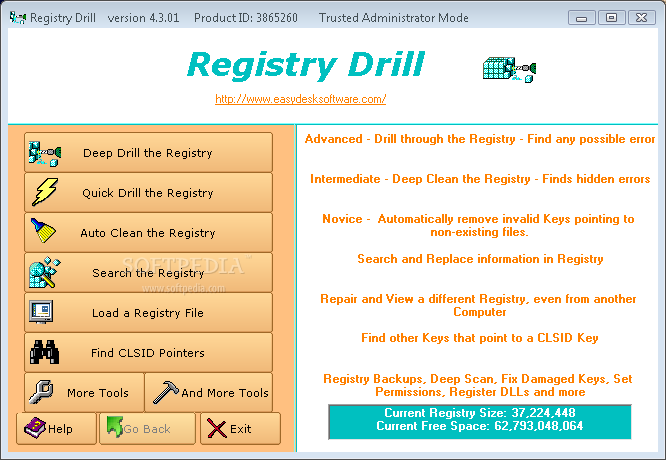
Task: Click the computer monitor Load Registry icon
Action: (41, 312)
